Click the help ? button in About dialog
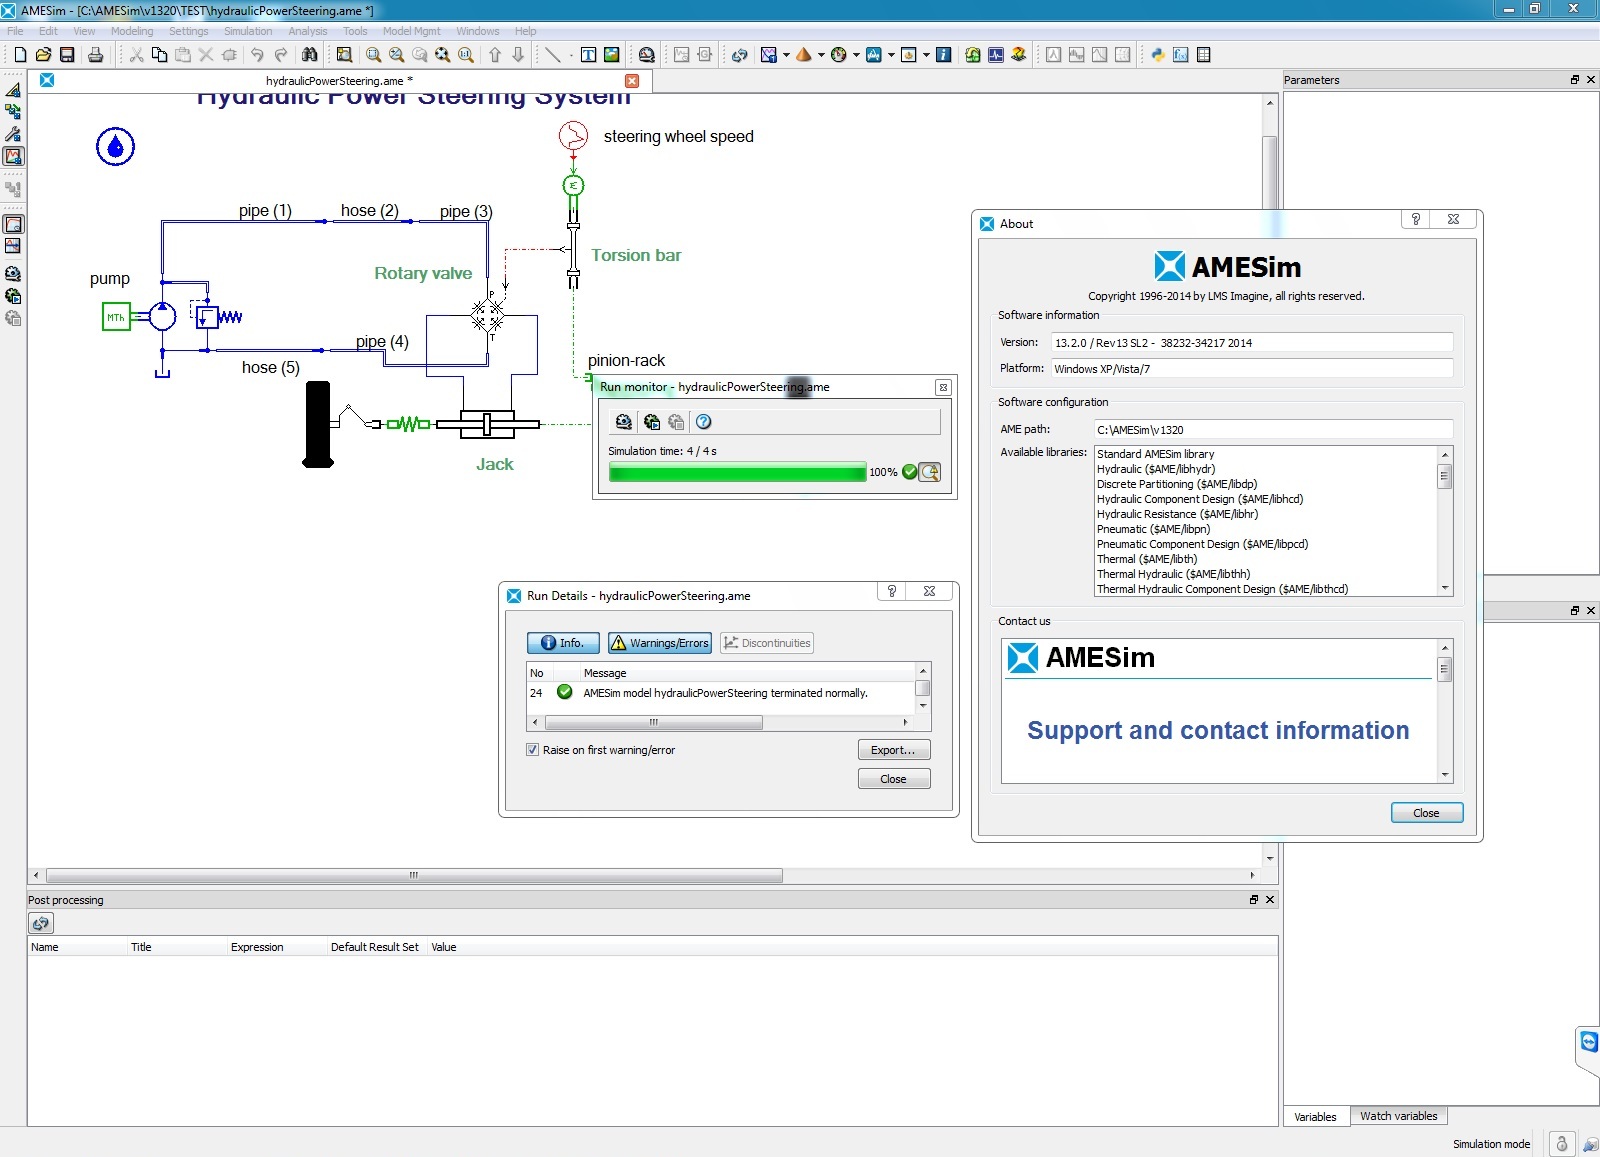Image resolution: width=1600 pixels, height=1157 pixels. 1415,219
